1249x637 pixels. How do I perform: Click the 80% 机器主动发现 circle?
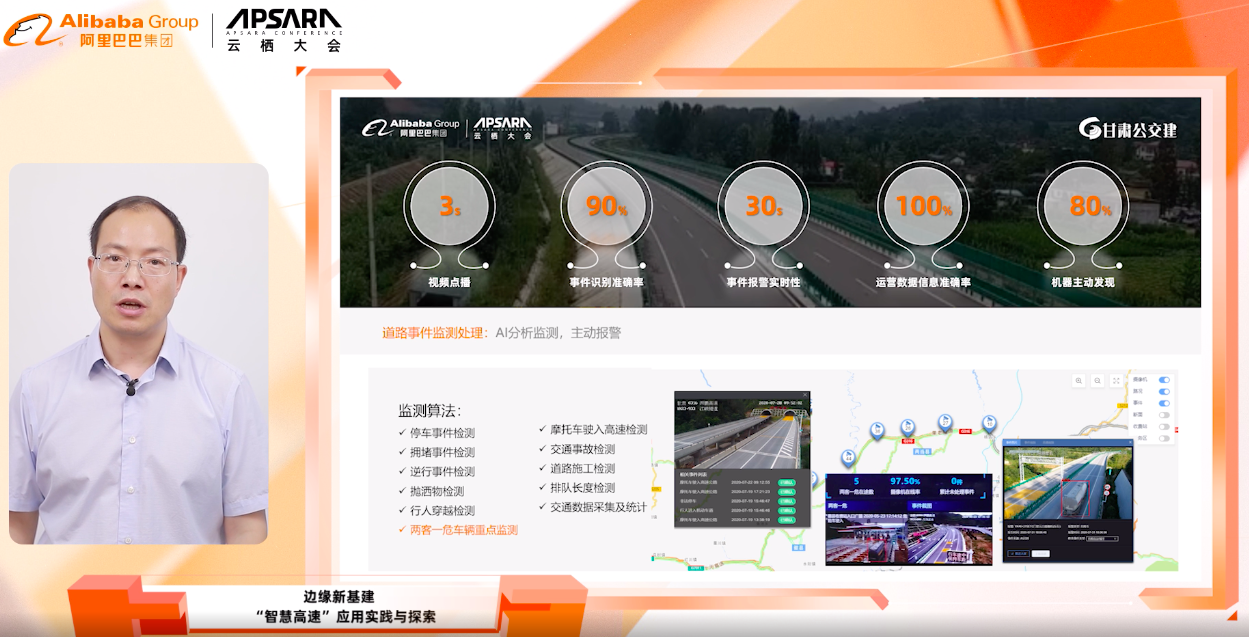tap(1083, 207)
